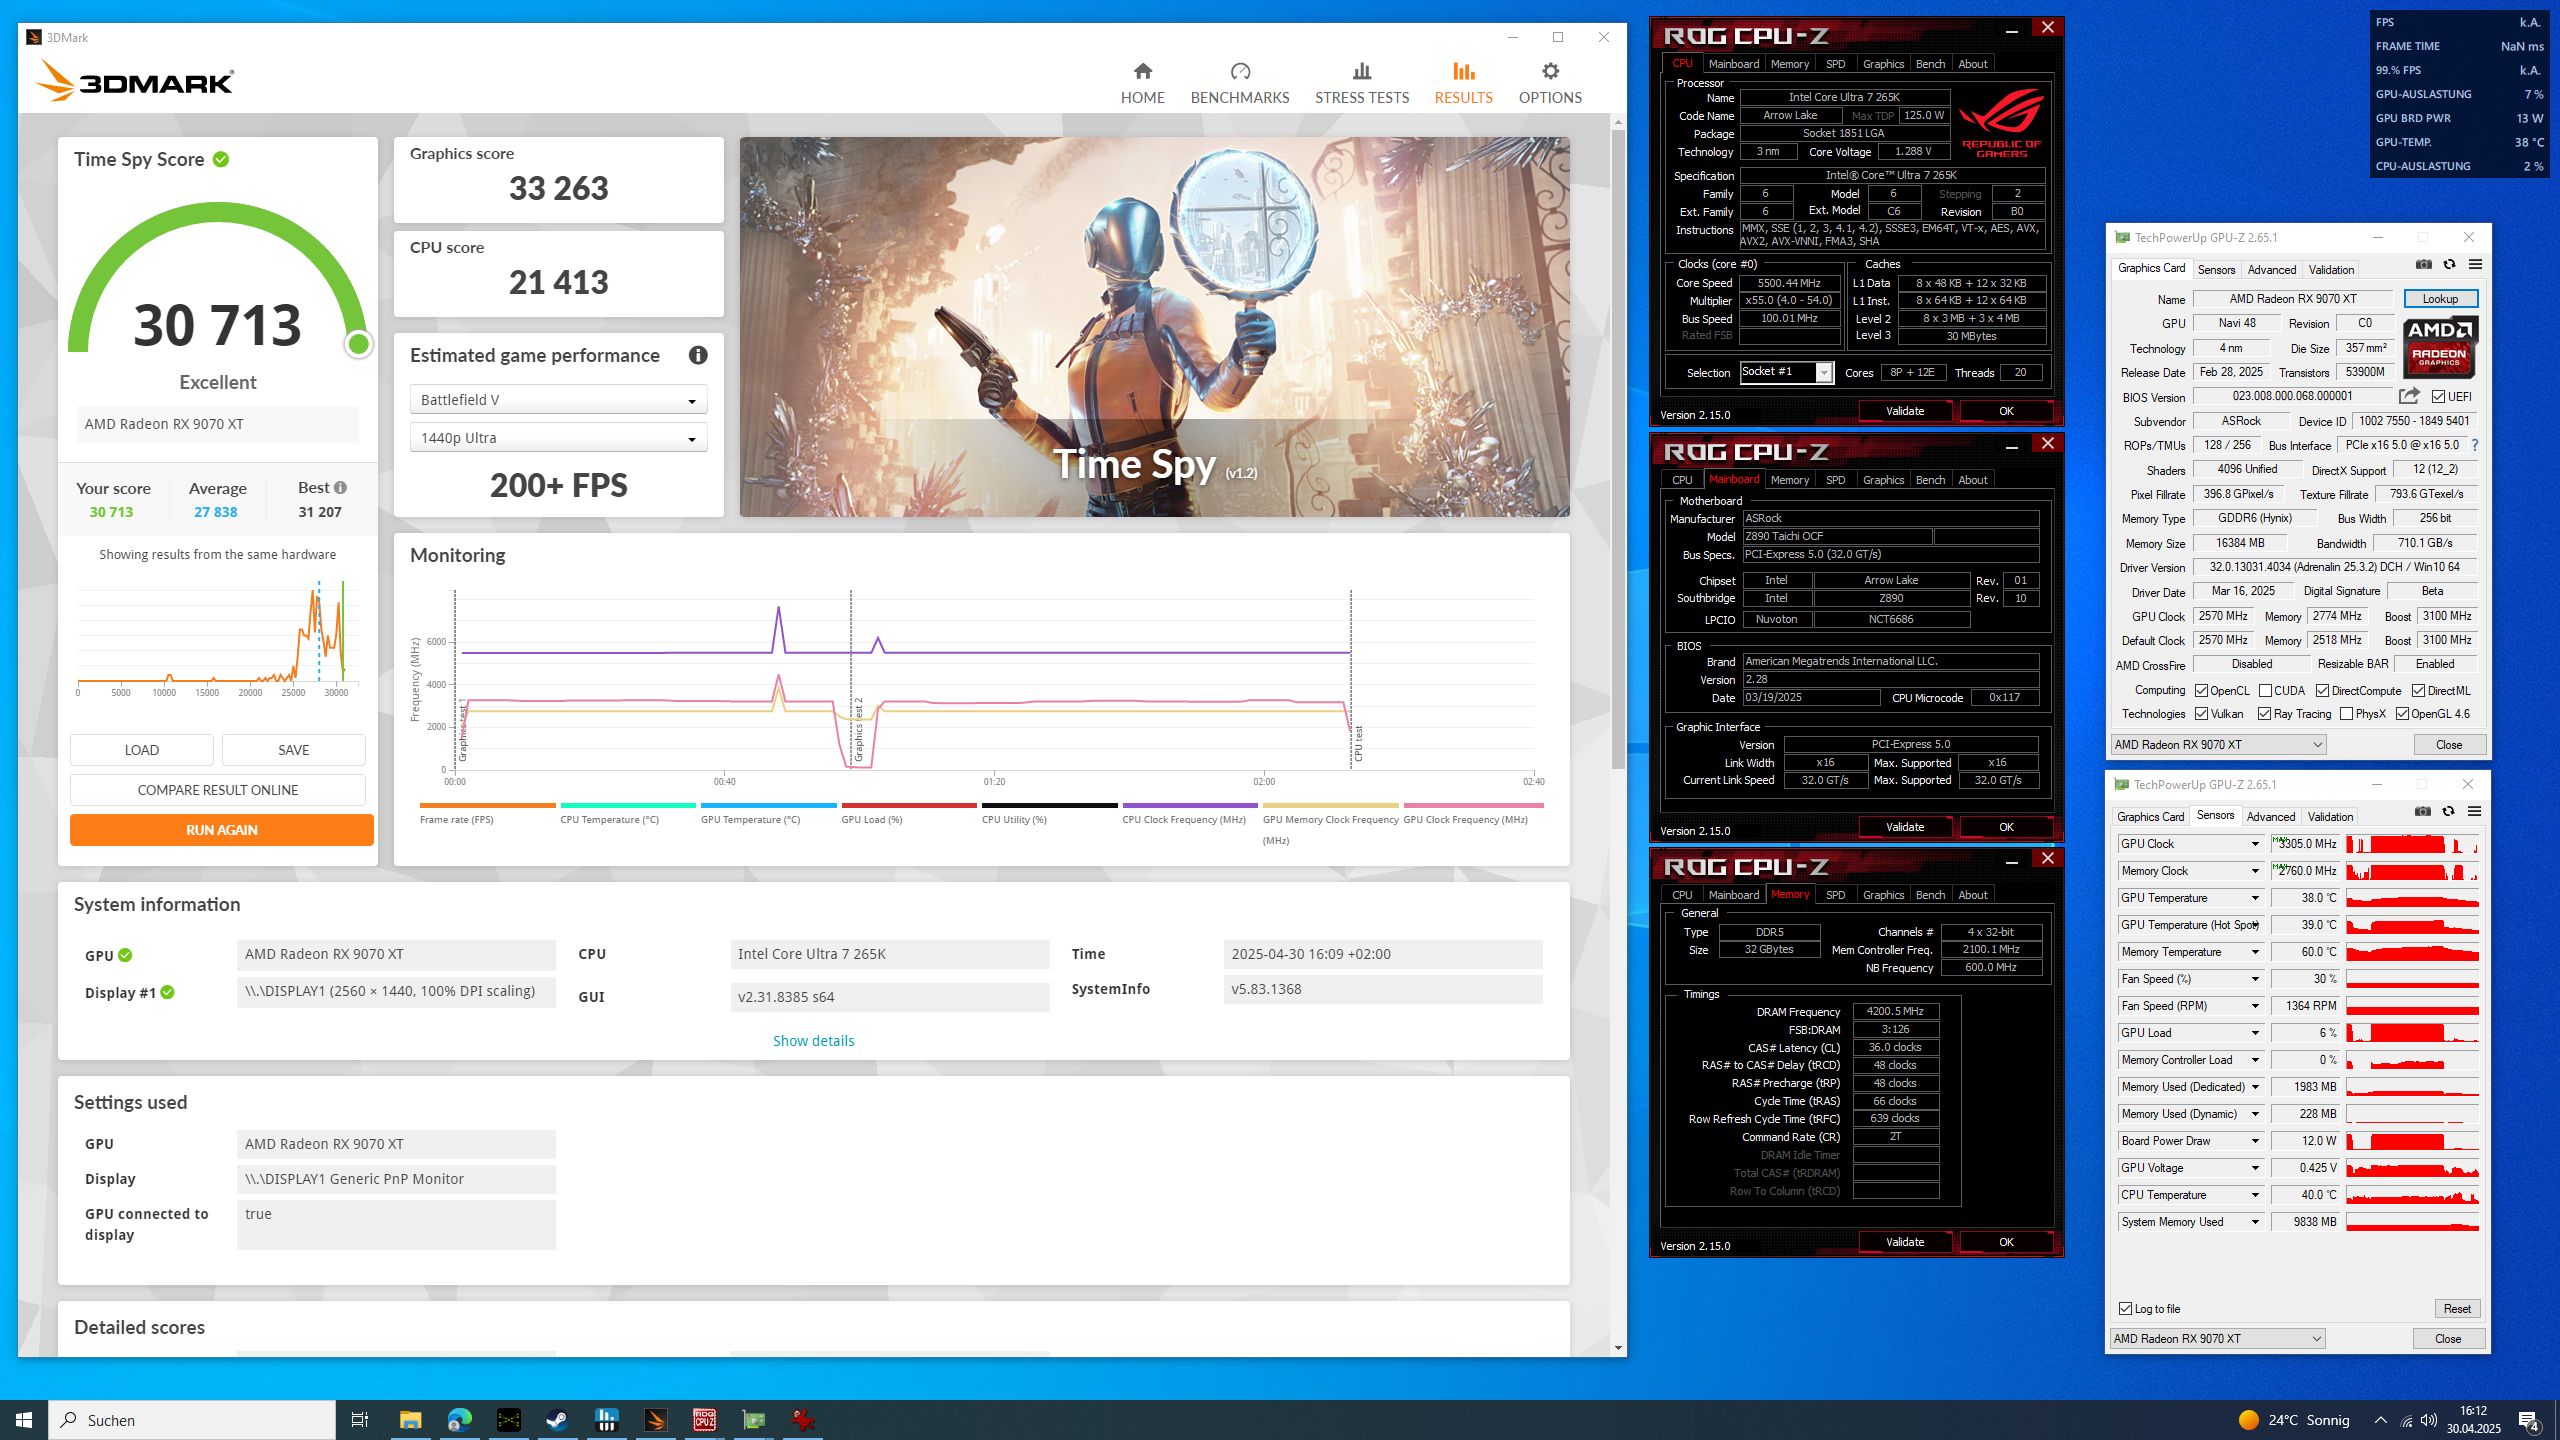
Task: Toggle the DirectCompute checkbox in GPU-Z
Action: tap(2322, 691)
